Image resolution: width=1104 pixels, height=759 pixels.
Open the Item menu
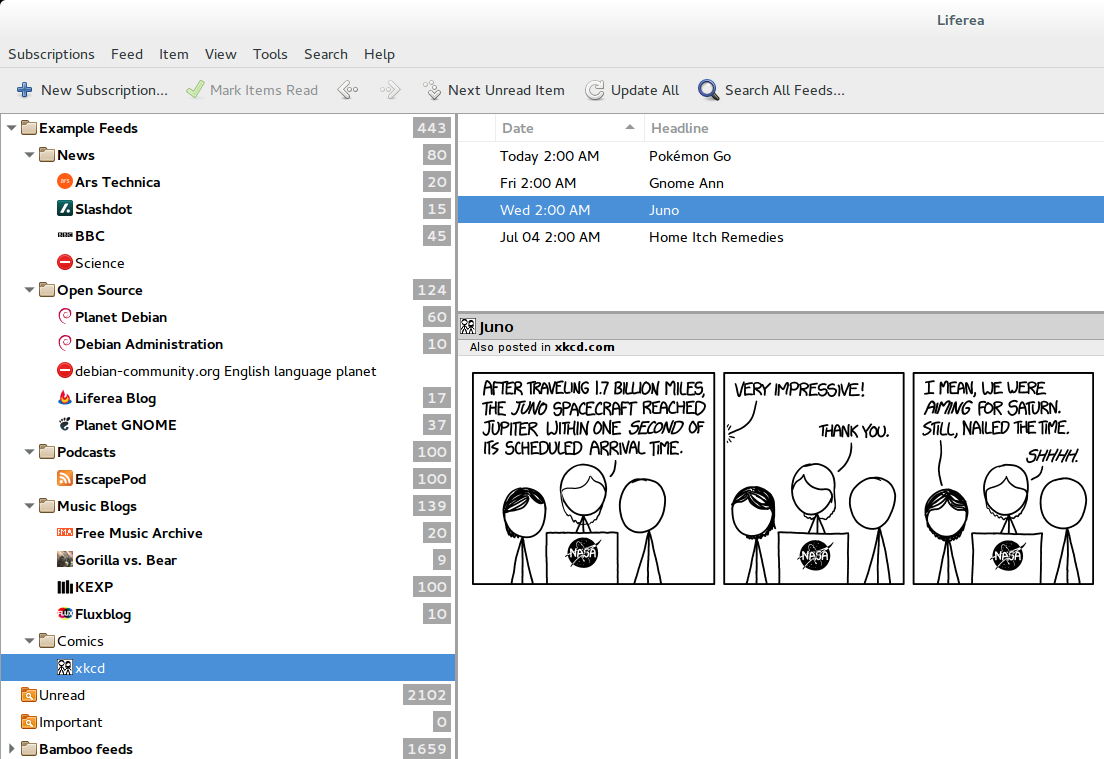click(173, 54)
